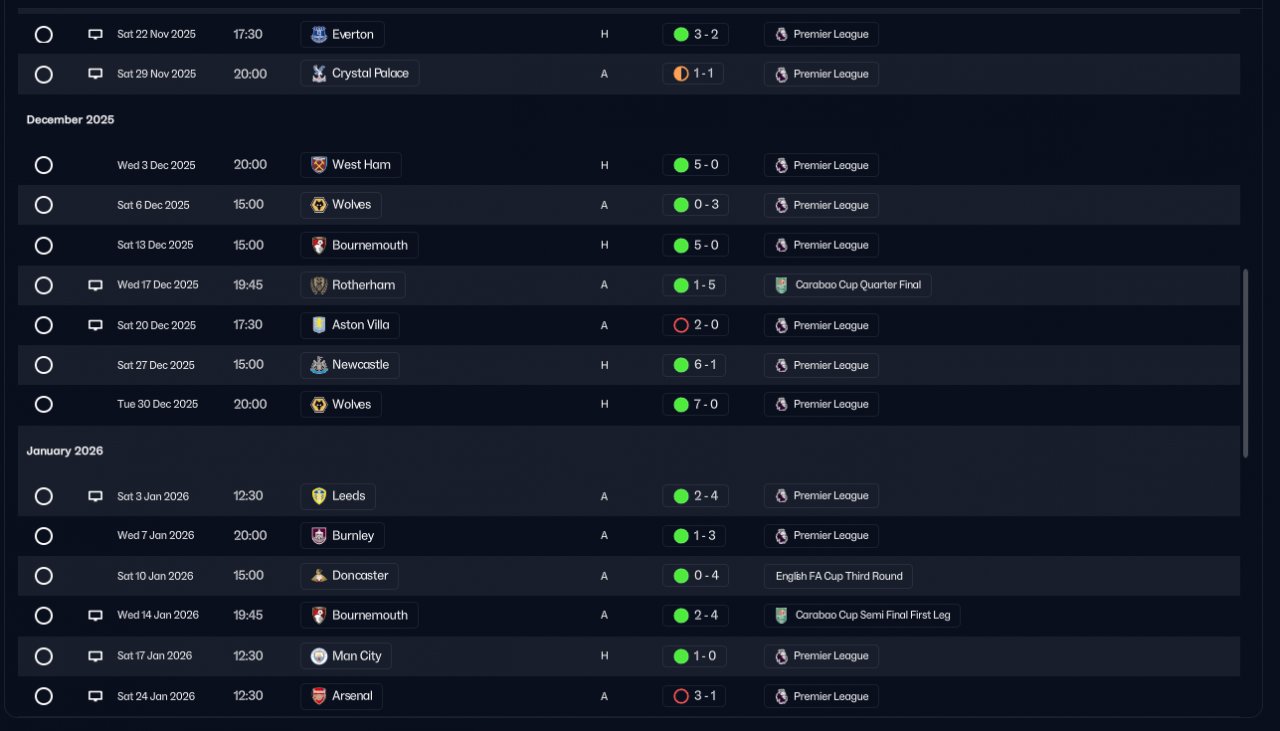Open Carabao Cup Semi Final First Leg competition

pyautogui.click(x=862, y=615)
